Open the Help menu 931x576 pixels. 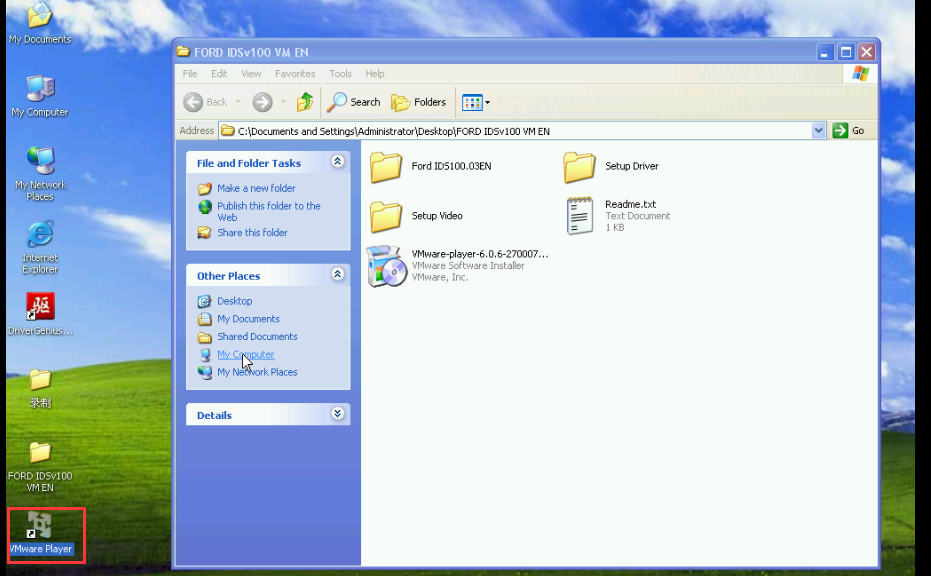click(375, 74)
